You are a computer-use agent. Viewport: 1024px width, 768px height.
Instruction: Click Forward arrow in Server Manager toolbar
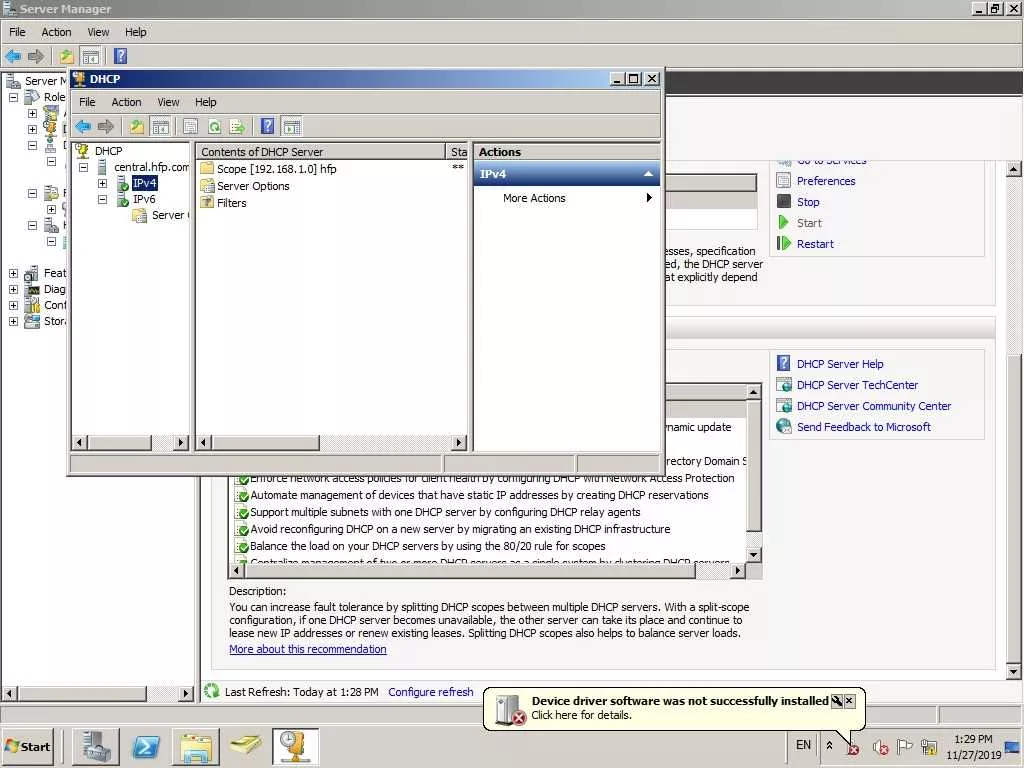tap(35, 56)
